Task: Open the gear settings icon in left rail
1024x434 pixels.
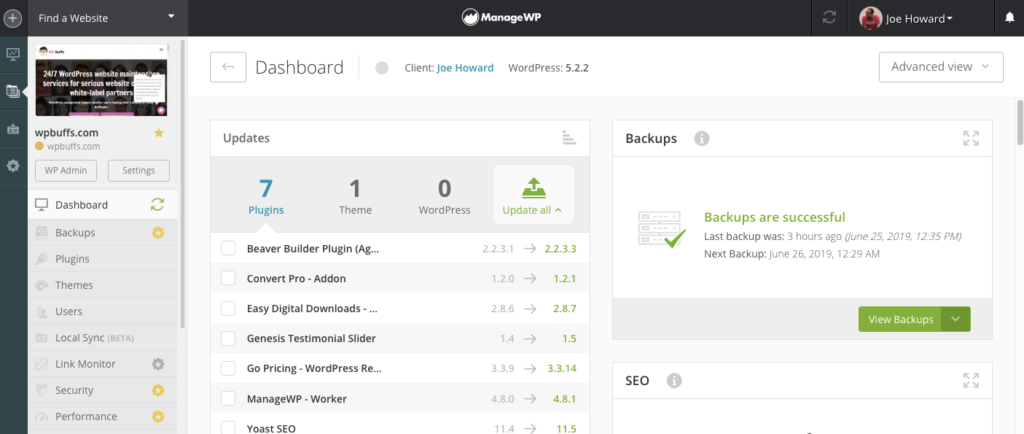Action: coord(13,165)
